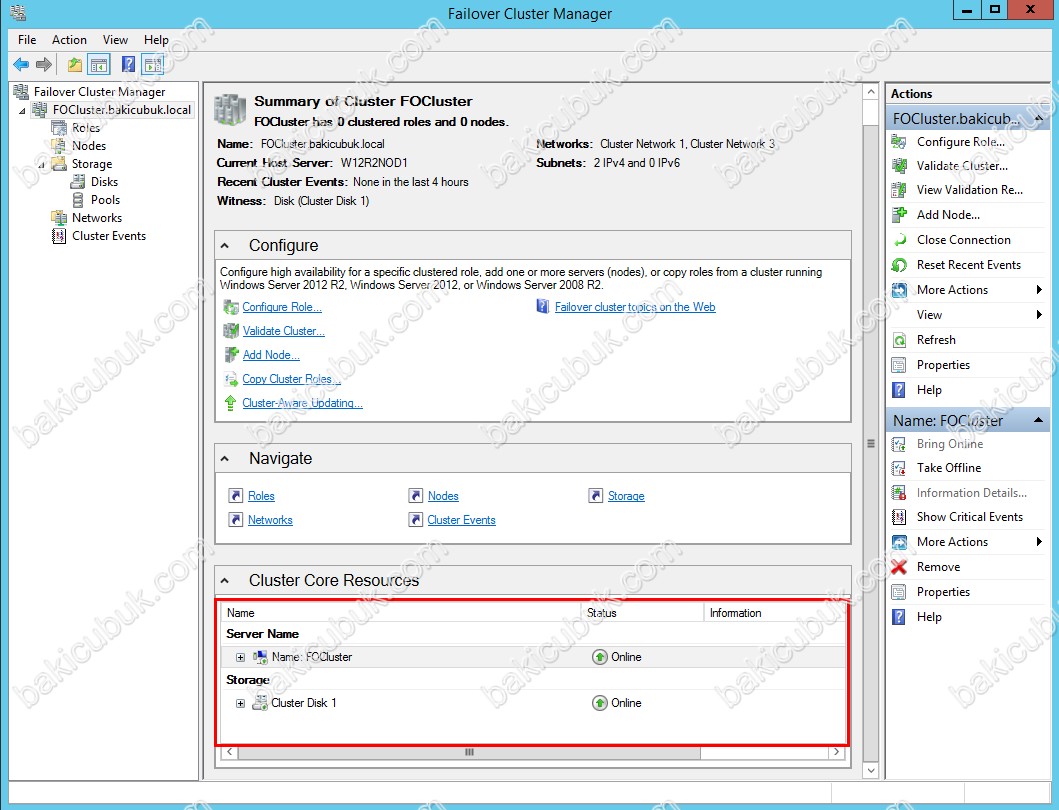Click the Status column header
This screenshot has width=1059, height=810.
tap(644, 613)
